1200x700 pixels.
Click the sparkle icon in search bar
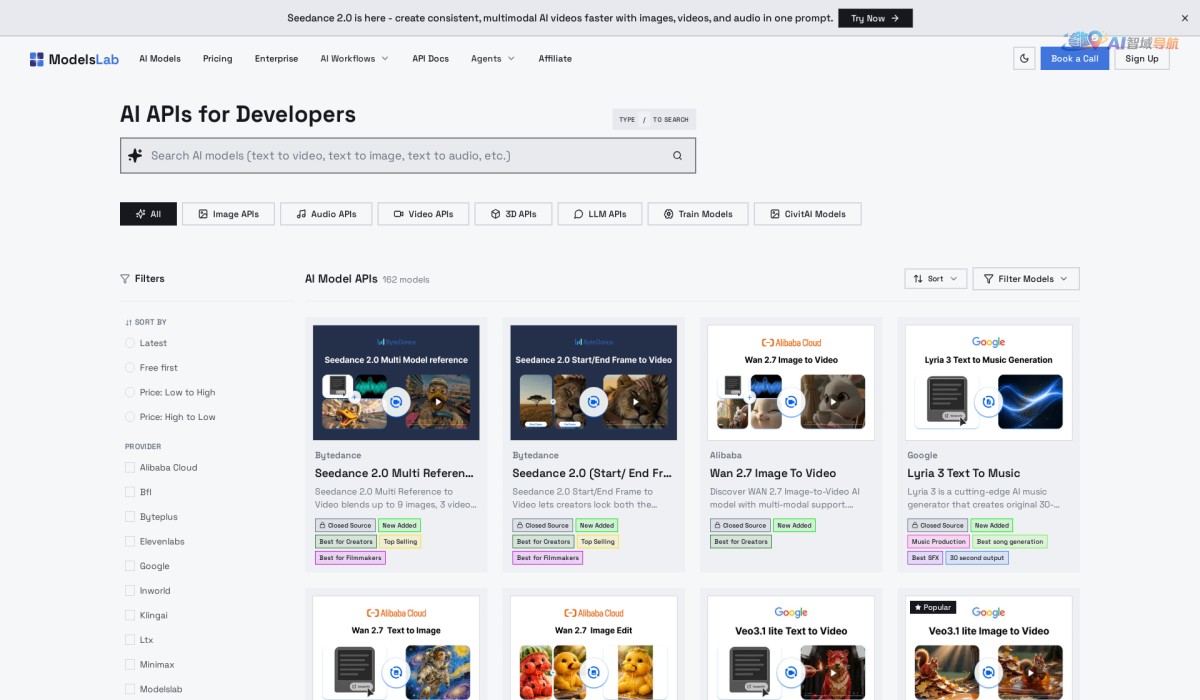point(136,156)
